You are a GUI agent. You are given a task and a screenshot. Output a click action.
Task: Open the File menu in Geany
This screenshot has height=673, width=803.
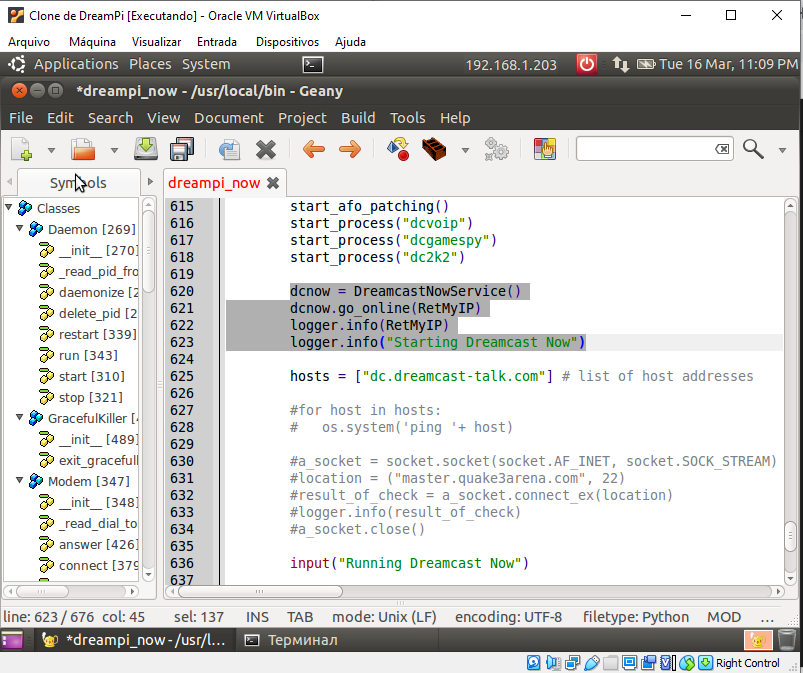tap(21, 118)
